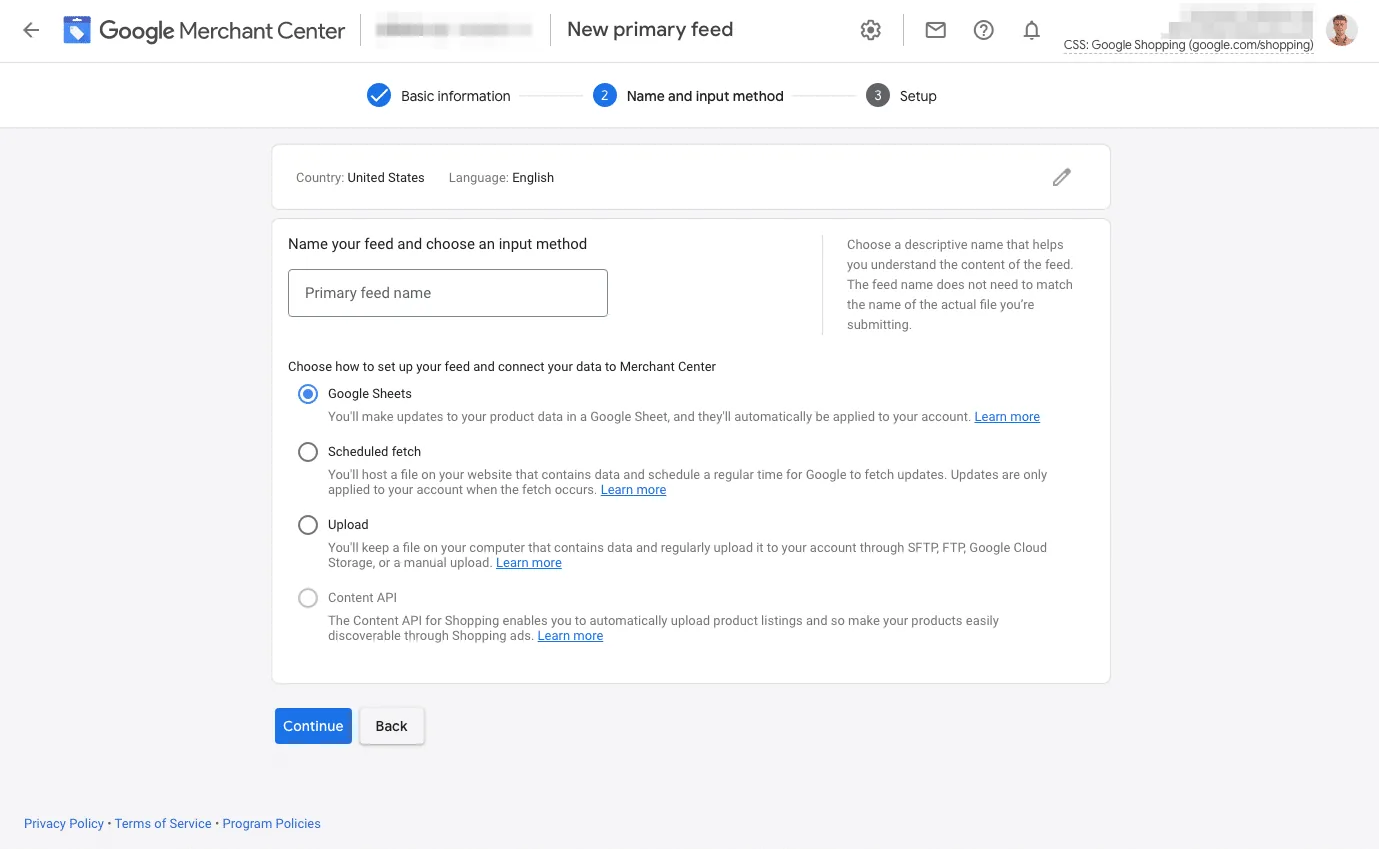Image resolution: width=1379 pixels, height=849 pixels.
Task: Open Learn more about Scheduled fetch
Action: point(633,490)
